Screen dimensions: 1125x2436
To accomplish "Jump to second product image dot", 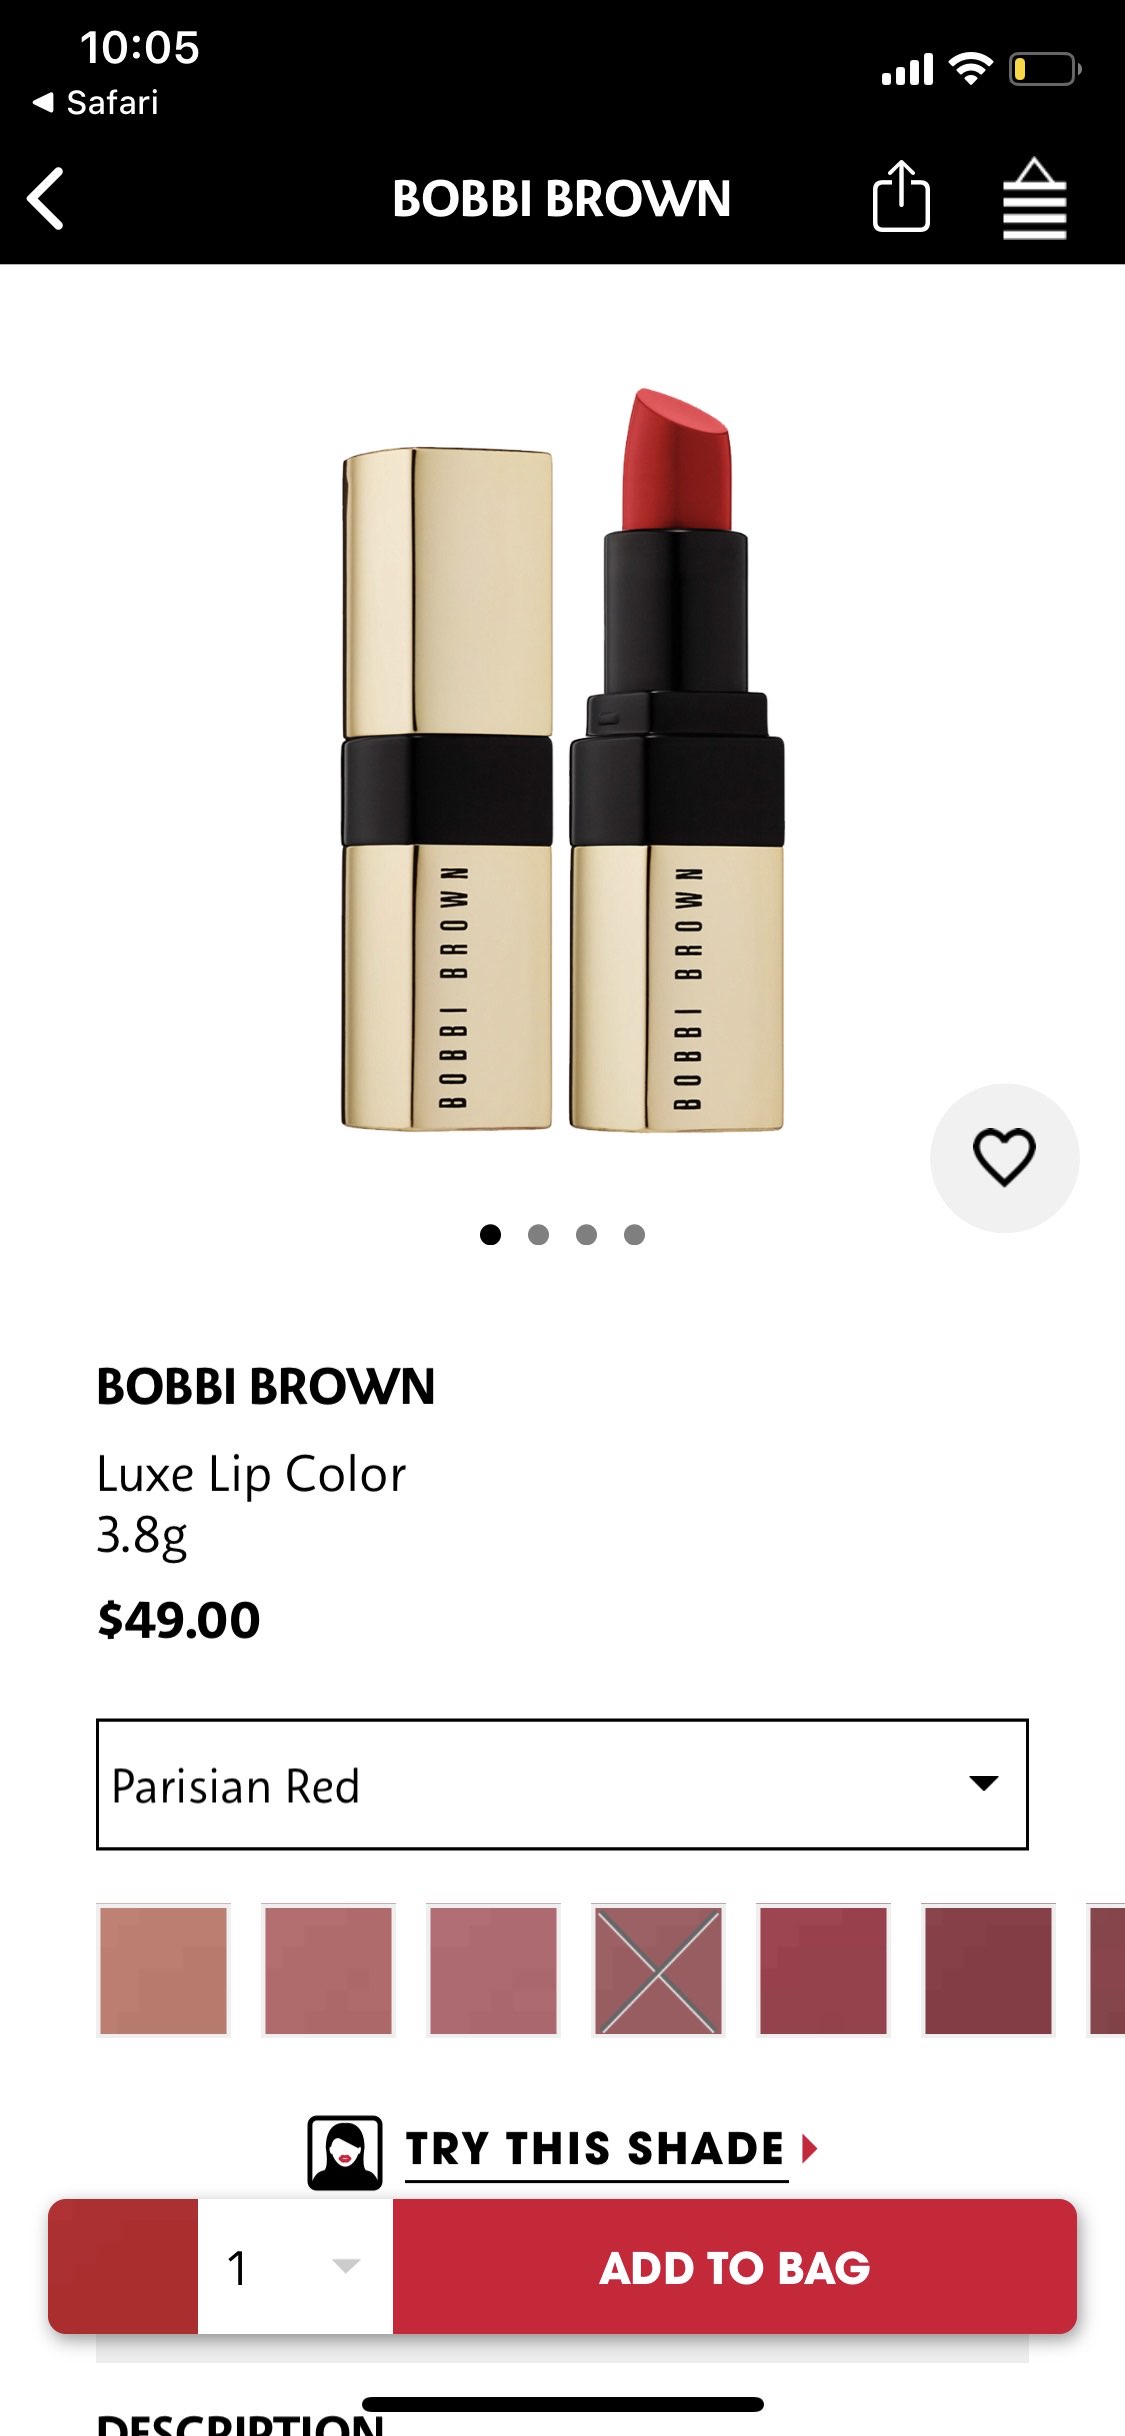I will pos(538,1235).
